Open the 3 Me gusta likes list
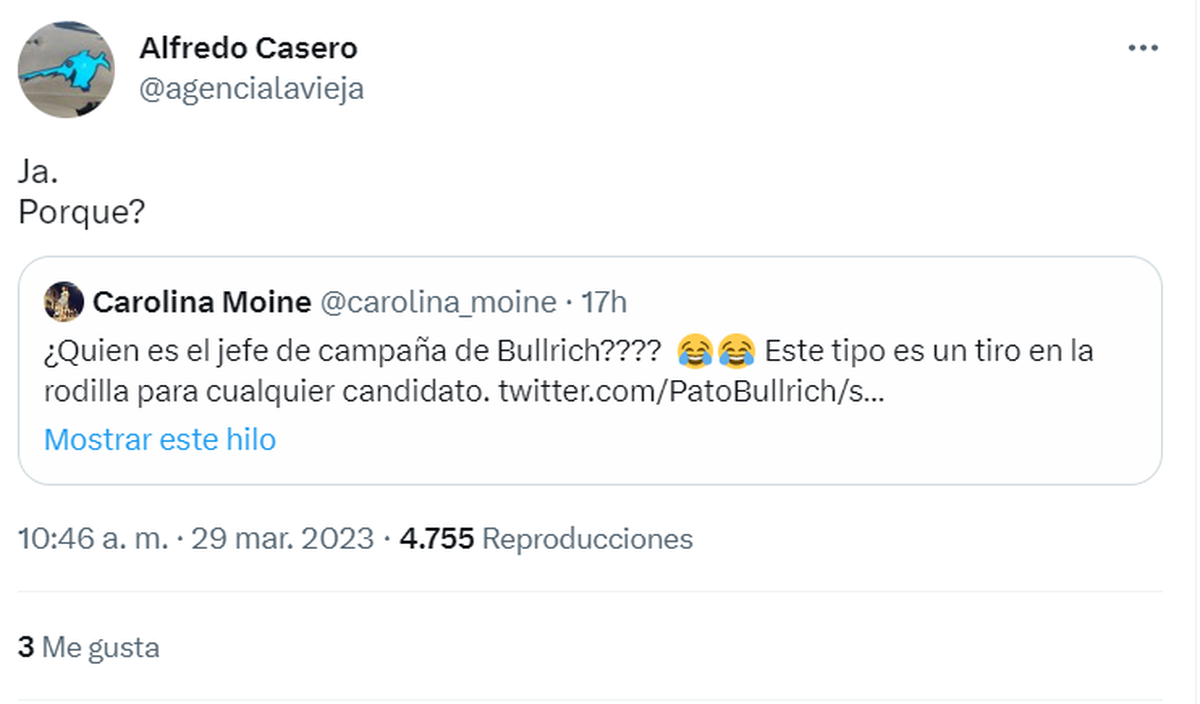1200x704 pixels. coord(89,647)
